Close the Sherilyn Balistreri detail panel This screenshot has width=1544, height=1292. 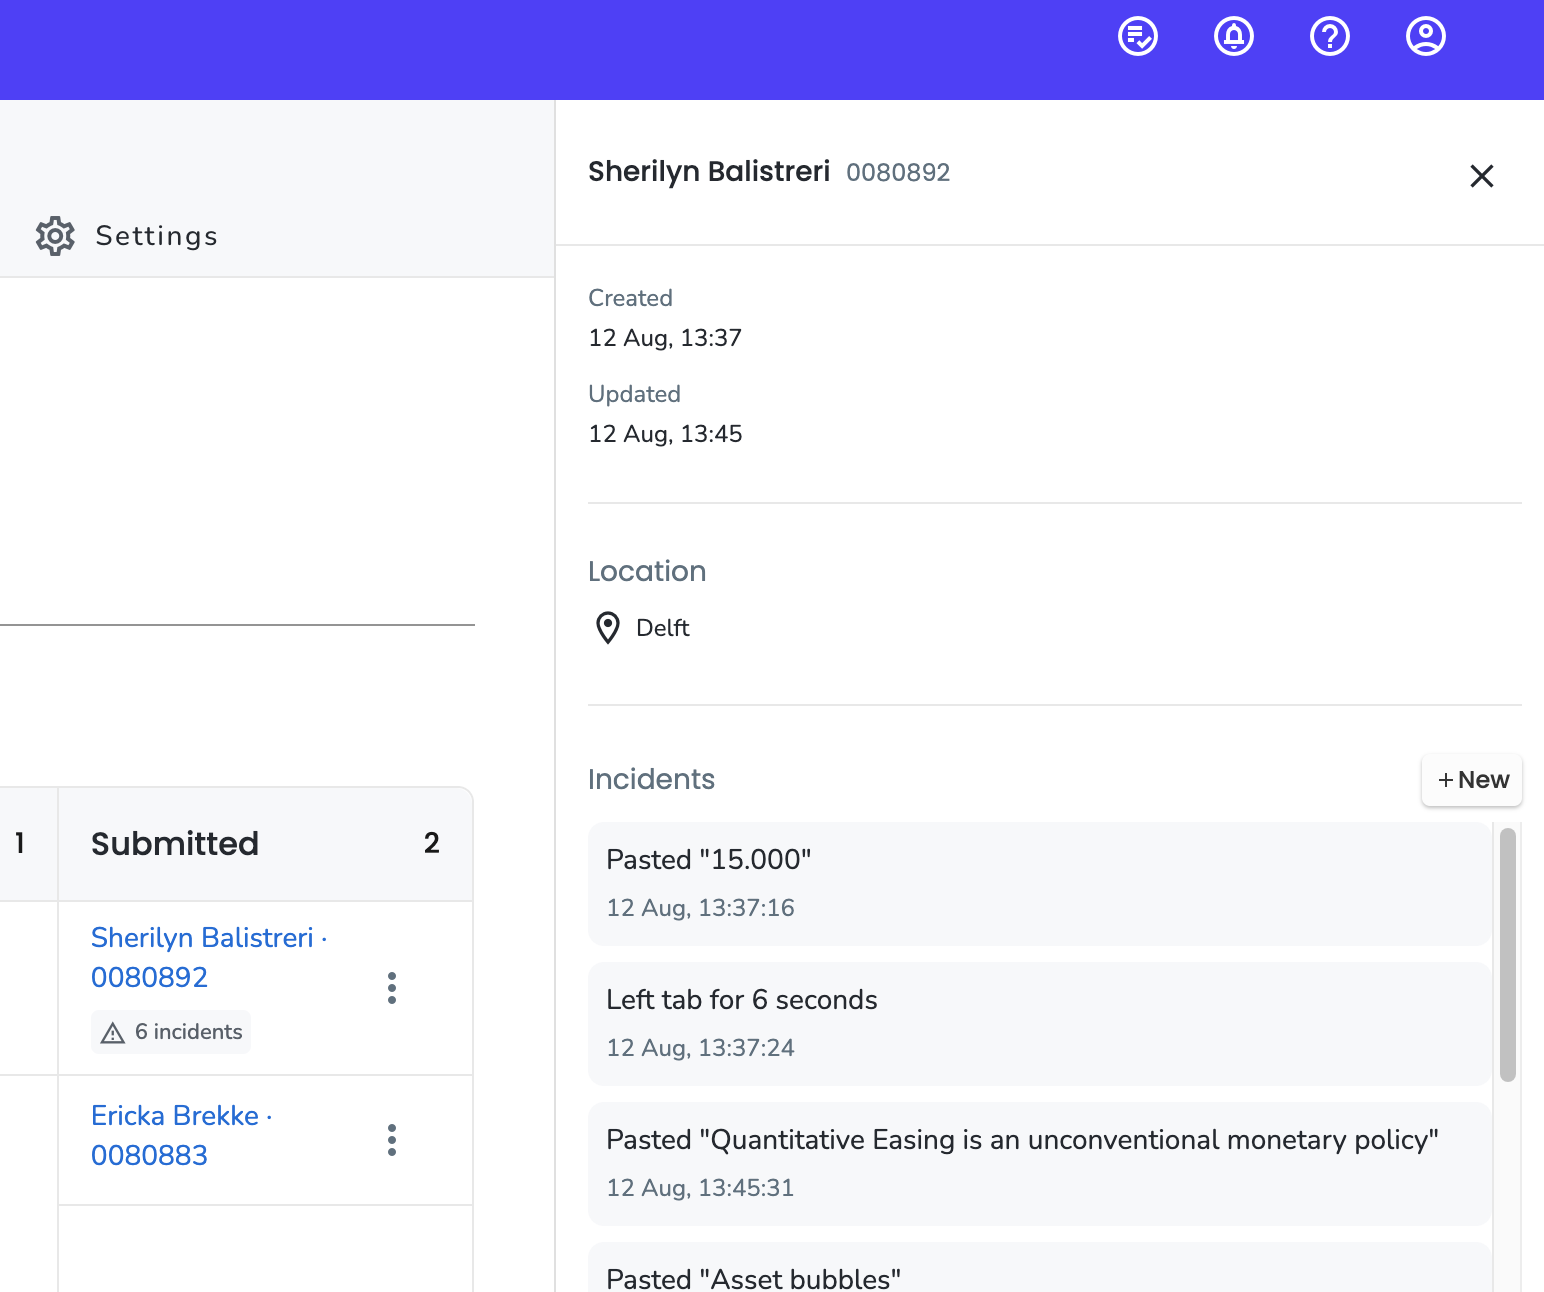point(1482,176)
